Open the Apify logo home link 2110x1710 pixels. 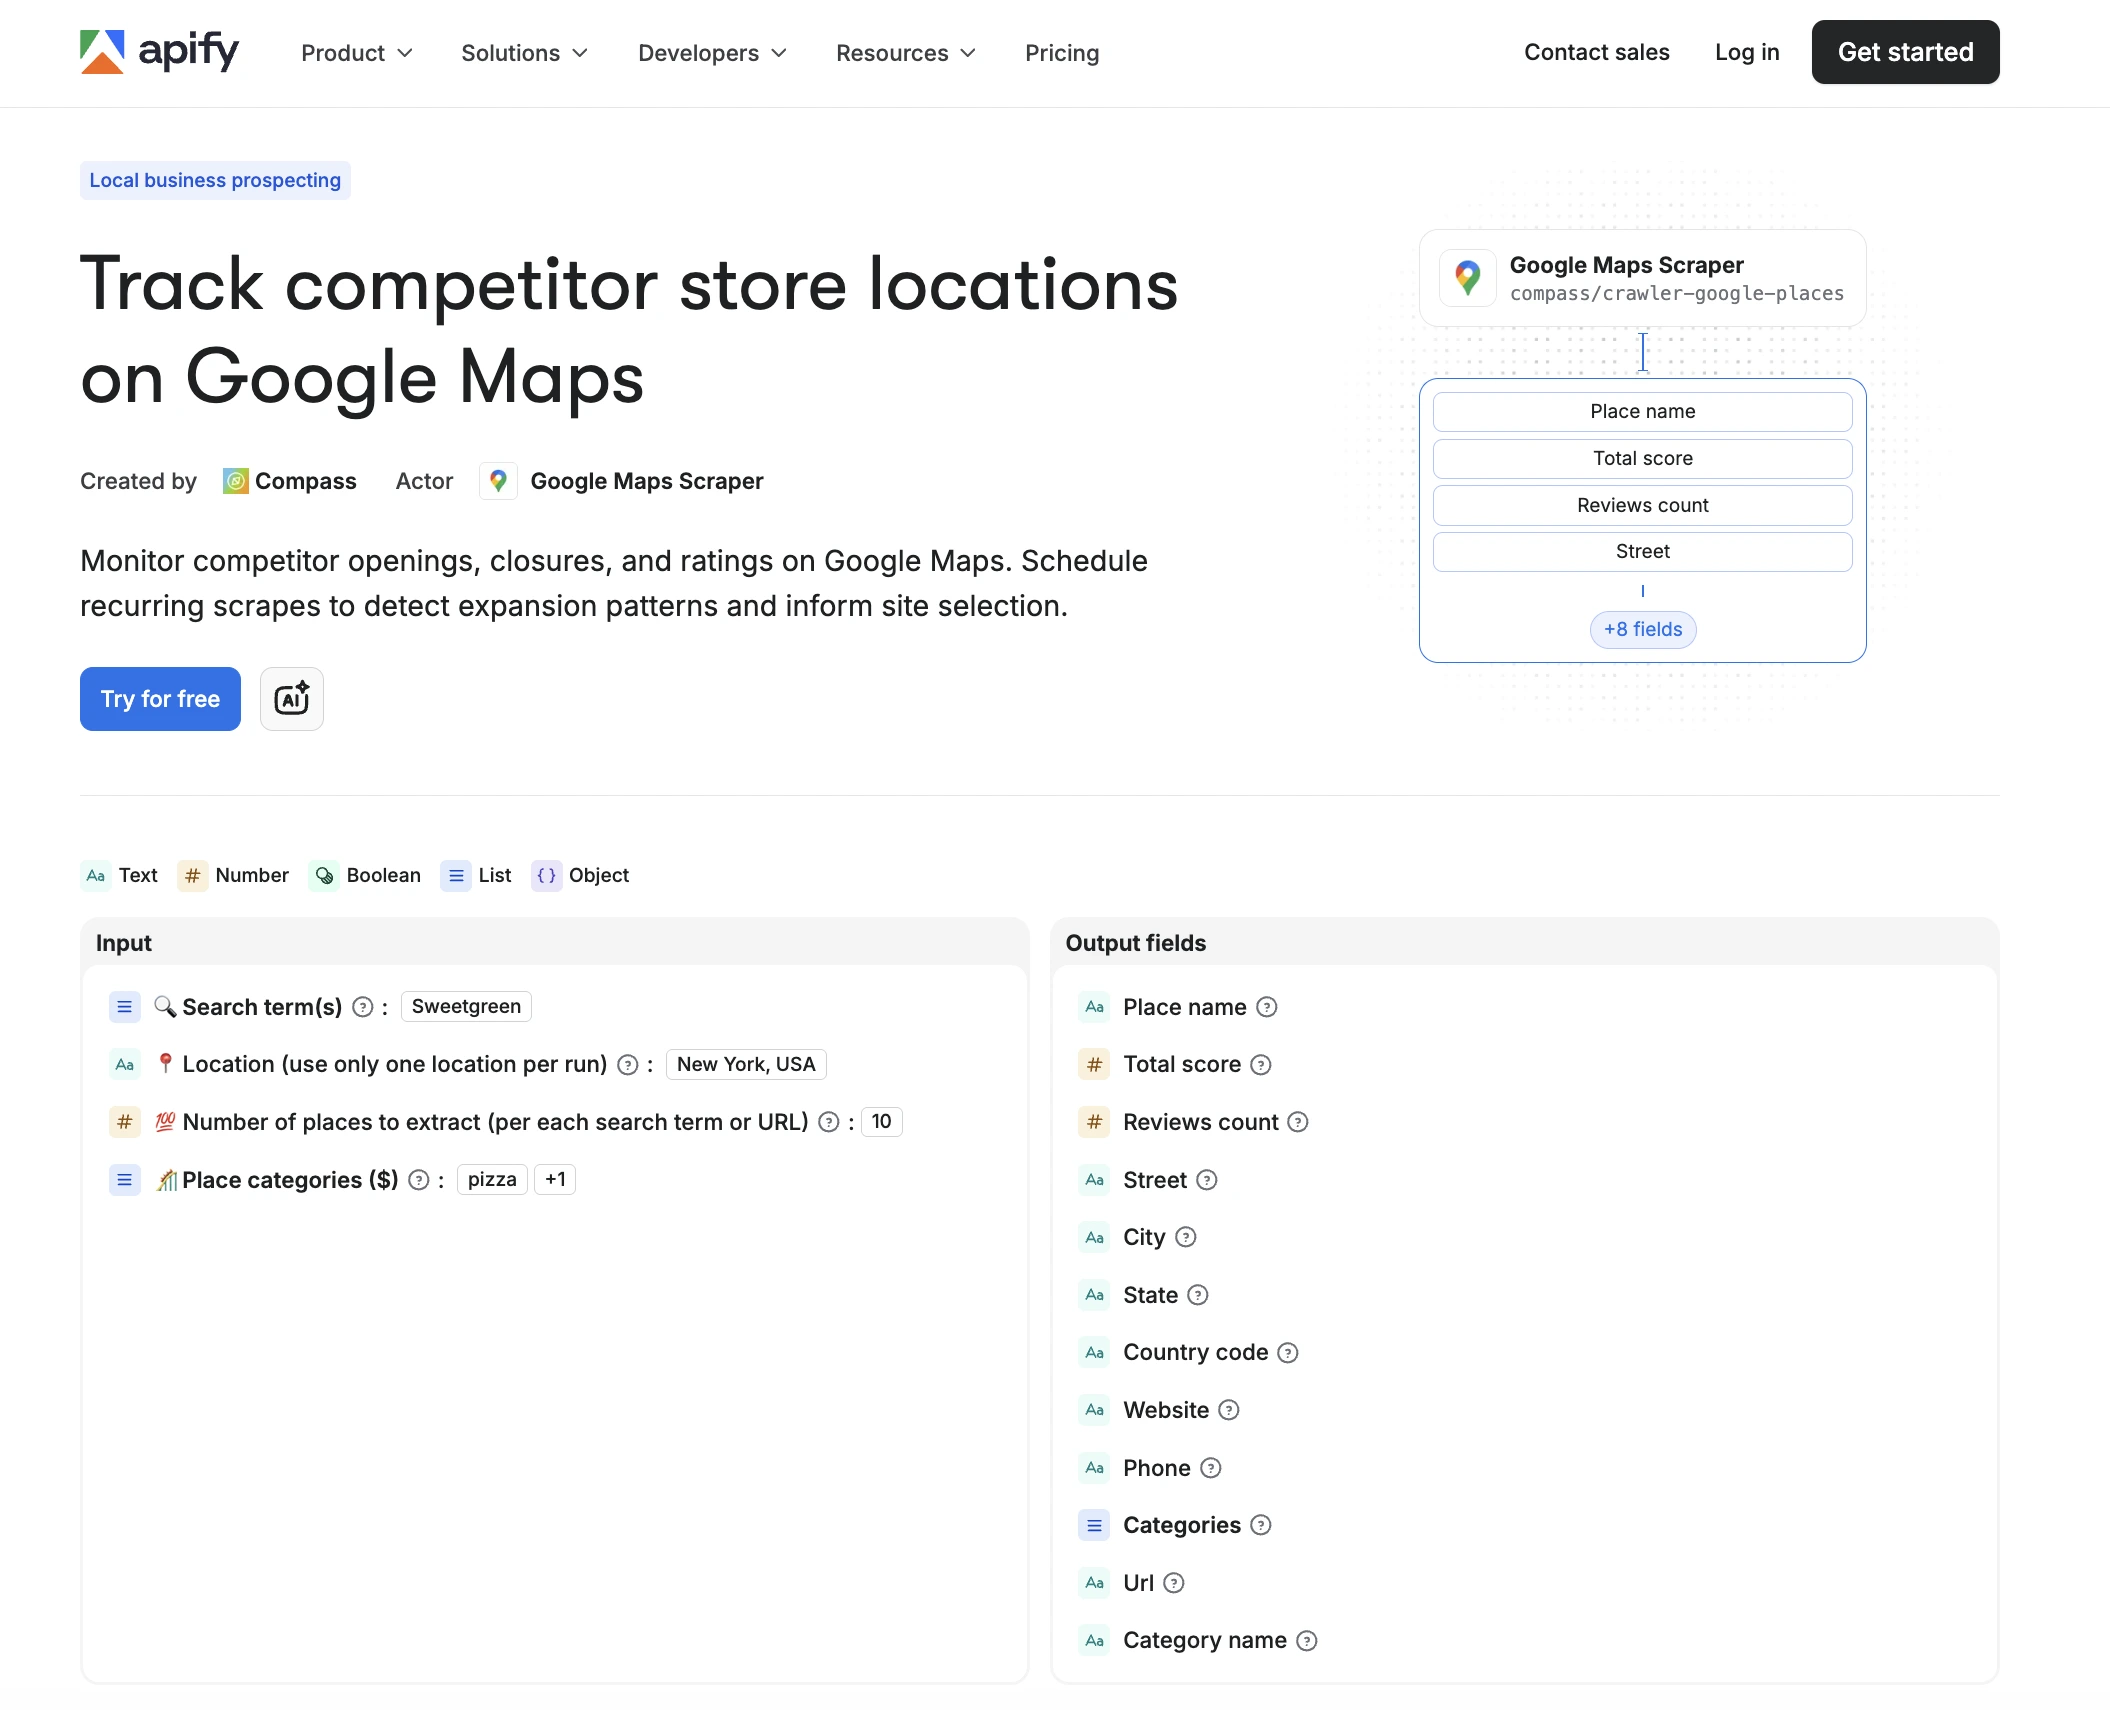click(159, 52)
